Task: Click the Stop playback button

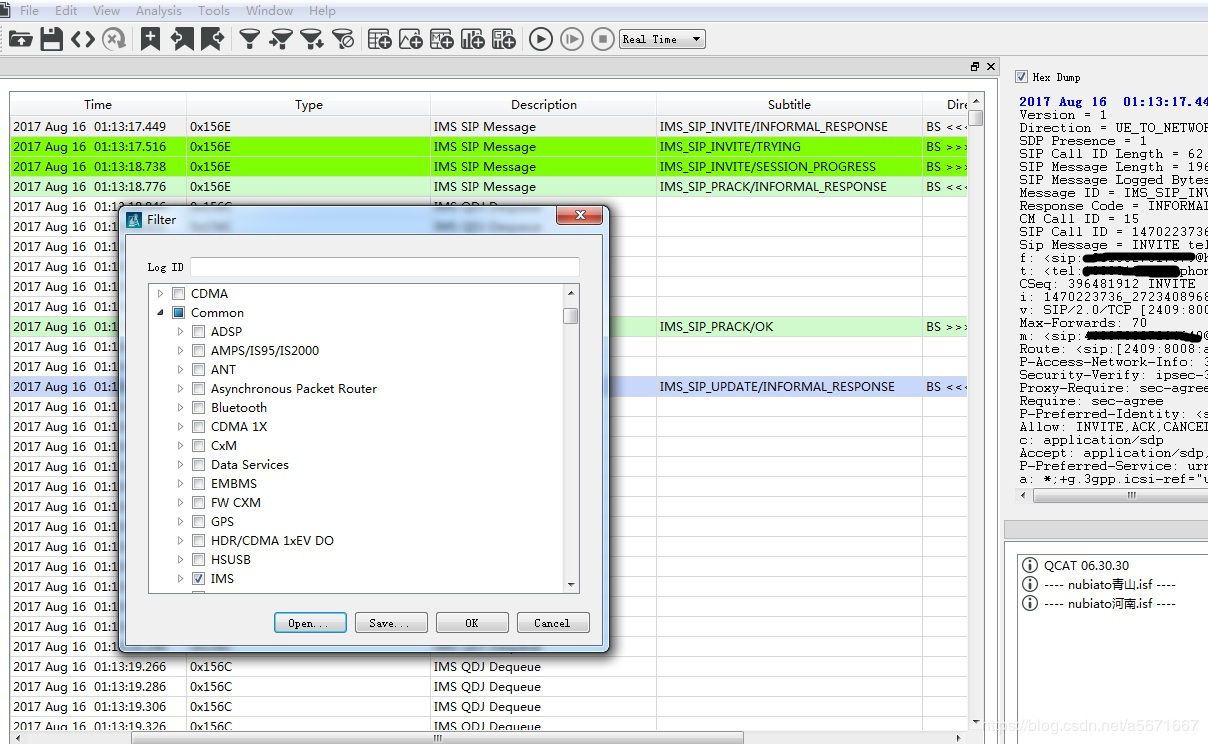Action: click(602, 39)
